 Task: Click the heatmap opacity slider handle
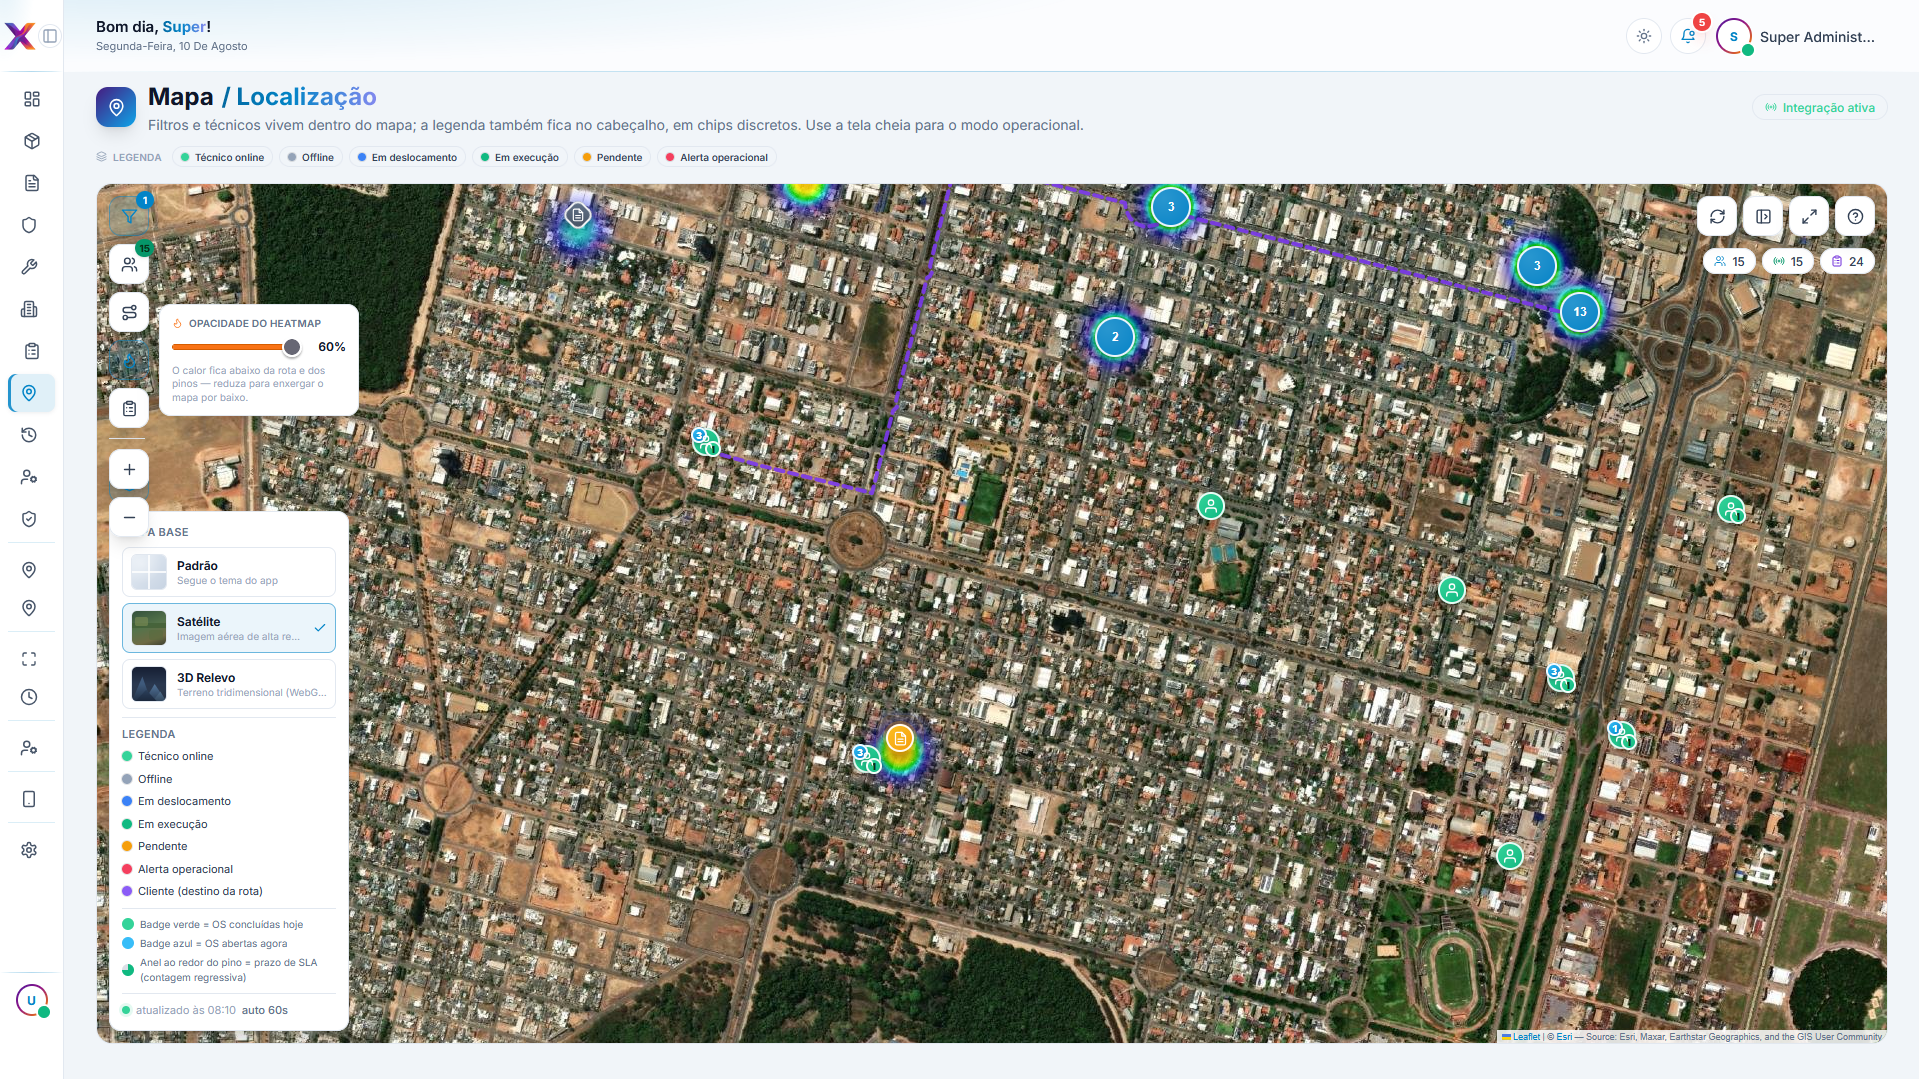coord(291,347)
